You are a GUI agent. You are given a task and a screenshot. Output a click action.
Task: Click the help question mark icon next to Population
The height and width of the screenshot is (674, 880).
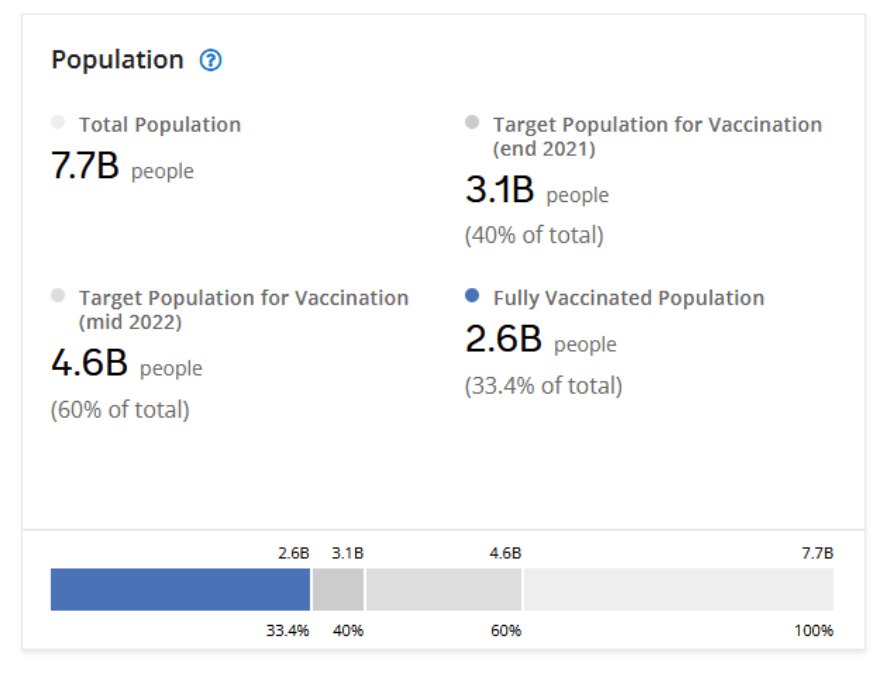pos(210,60)
